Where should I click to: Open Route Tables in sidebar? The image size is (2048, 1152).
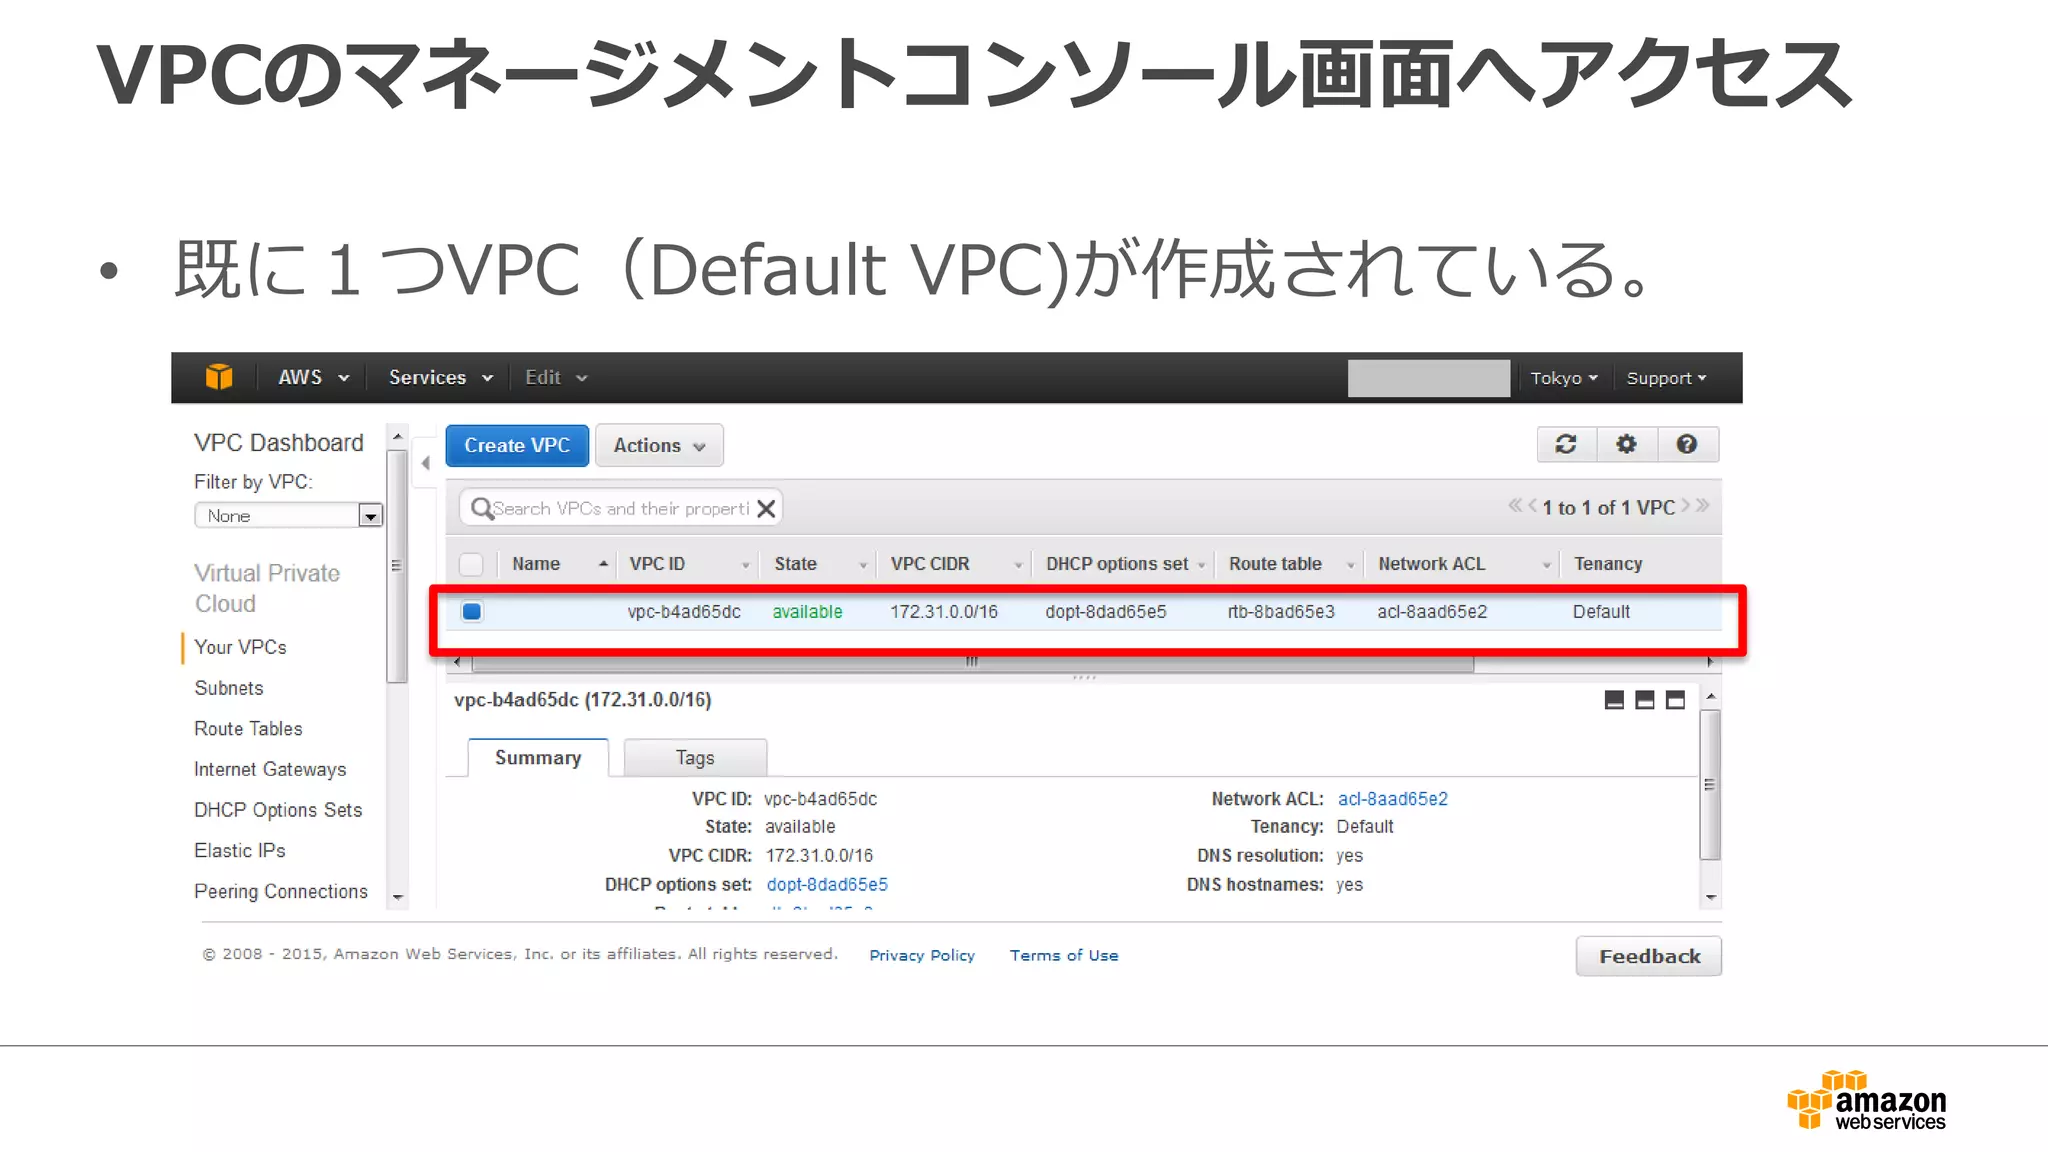(248, 729)
